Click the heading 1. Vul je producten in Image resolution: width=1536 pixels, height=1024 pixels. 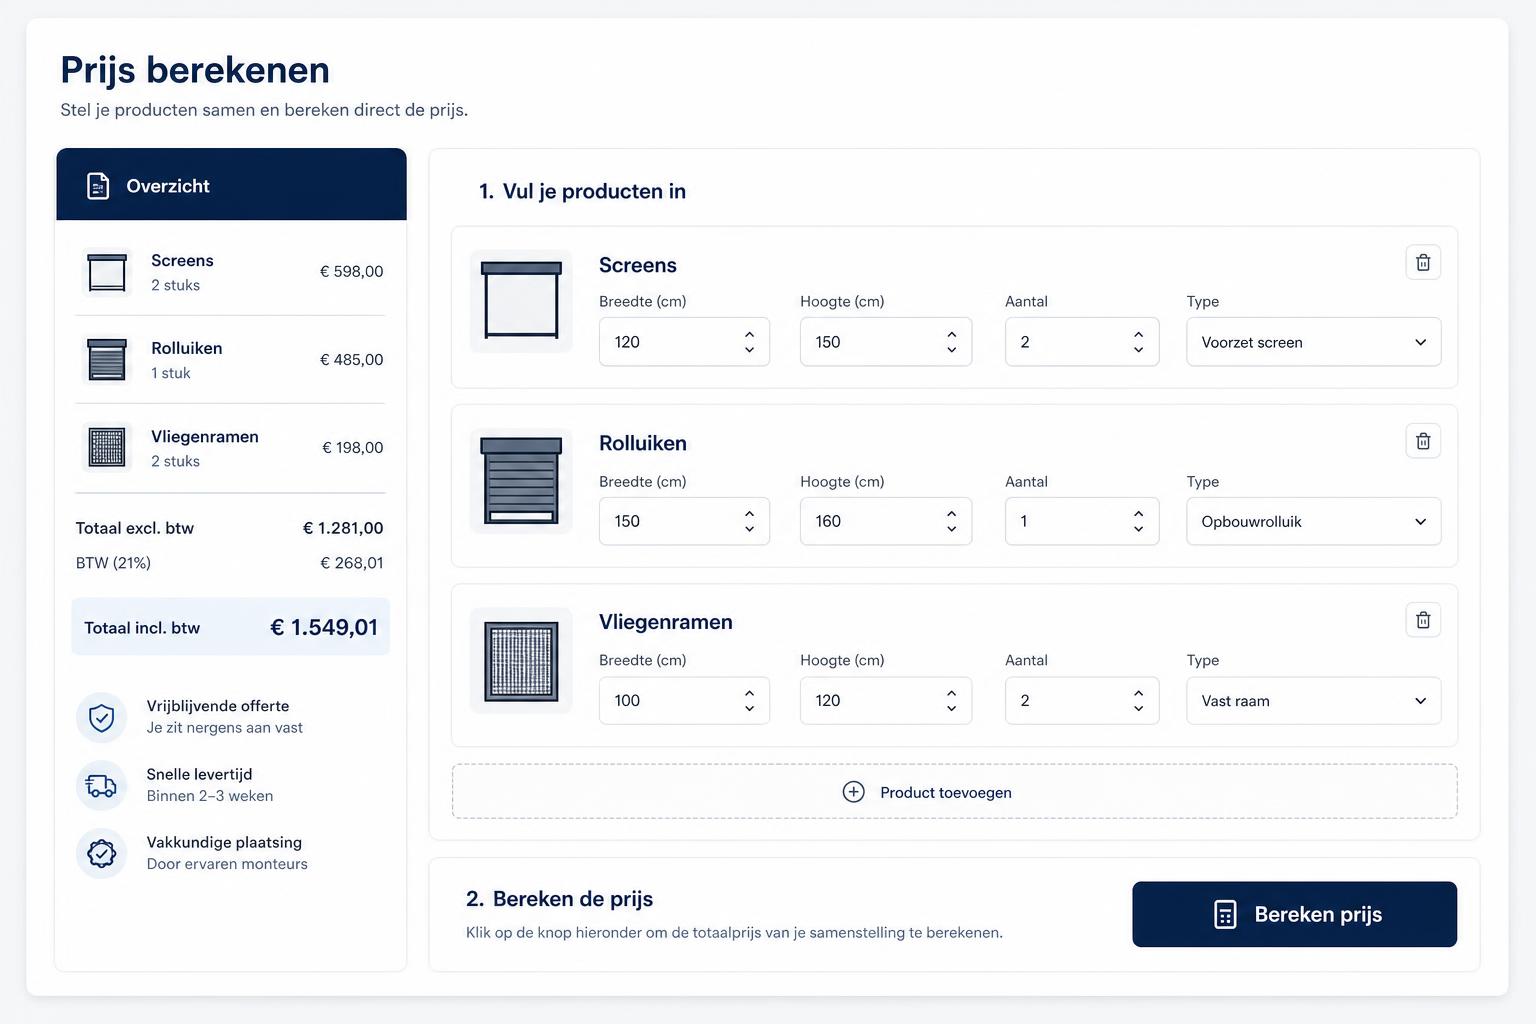click(x=582, y=191)
